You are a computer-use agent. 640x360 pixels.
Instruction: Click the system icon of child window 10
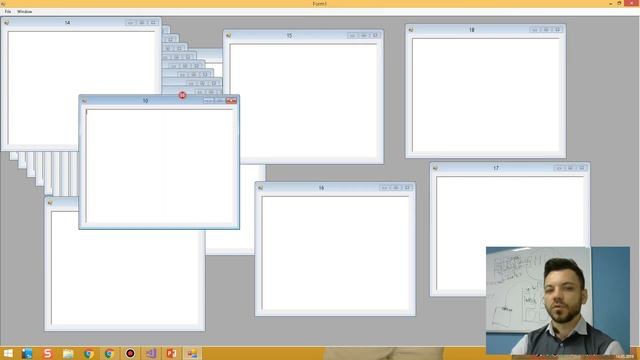pos(84,100)
